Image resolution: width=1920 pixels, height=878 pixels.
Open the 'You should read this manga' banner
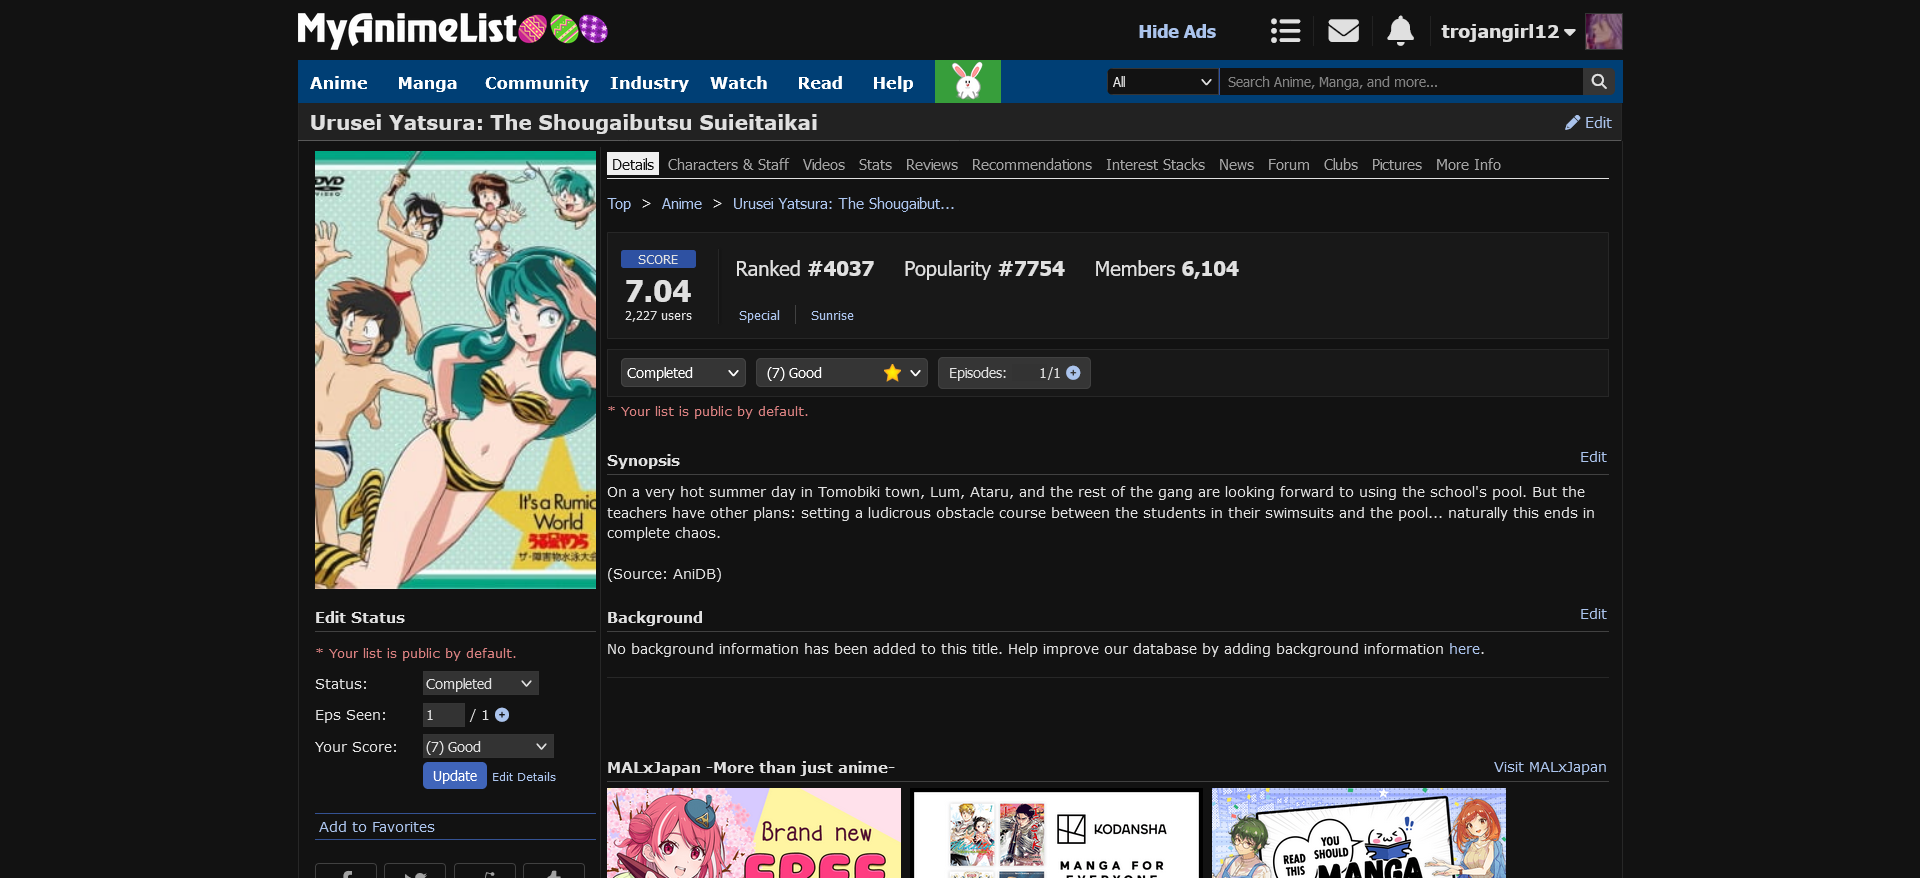[1359, 833]
